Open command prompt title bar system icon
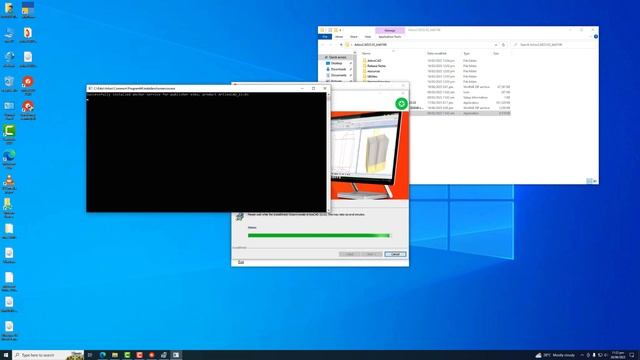The image size is (640, 360). click(x=90, y=88)
